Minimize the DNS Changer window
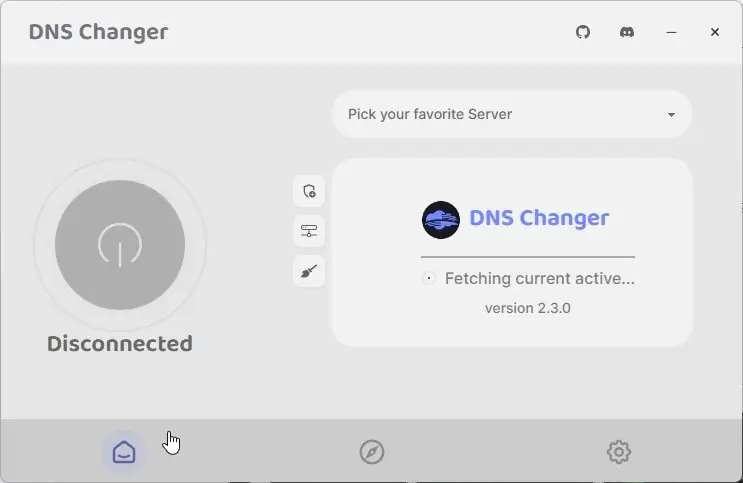 point(671,32)
